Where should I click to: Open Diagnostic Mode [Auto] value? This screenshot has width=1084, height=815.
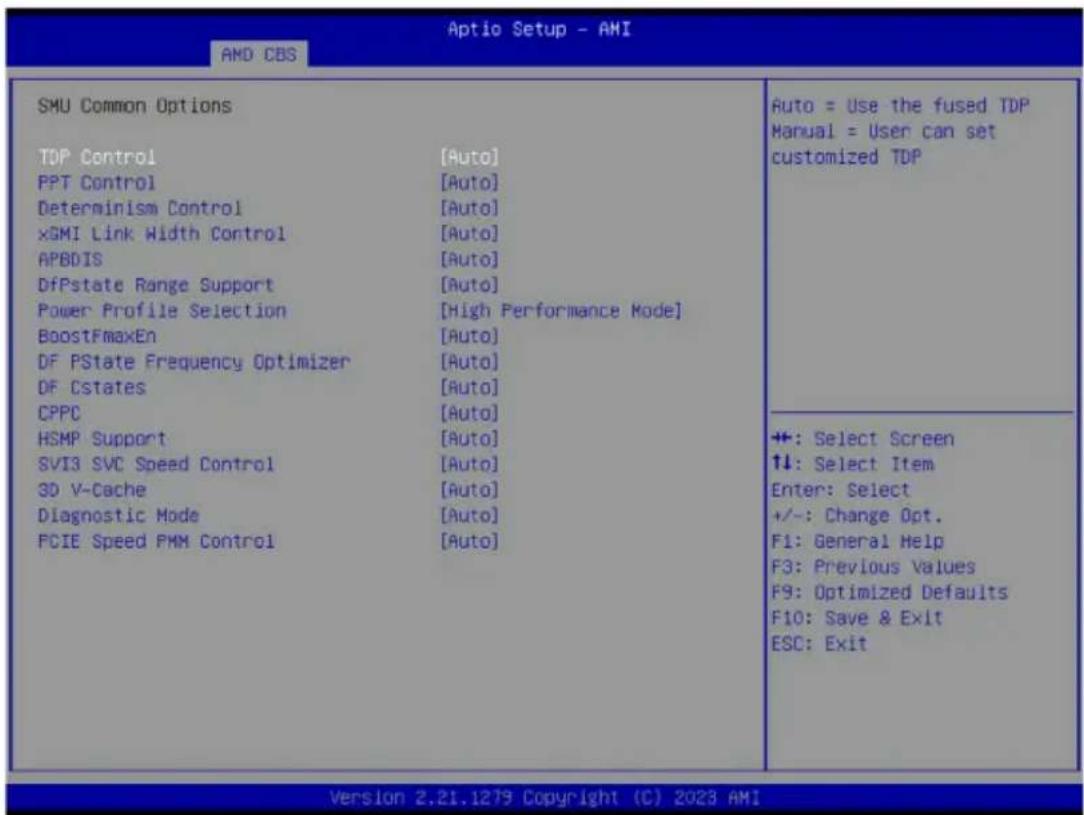(x=469, y=515)
